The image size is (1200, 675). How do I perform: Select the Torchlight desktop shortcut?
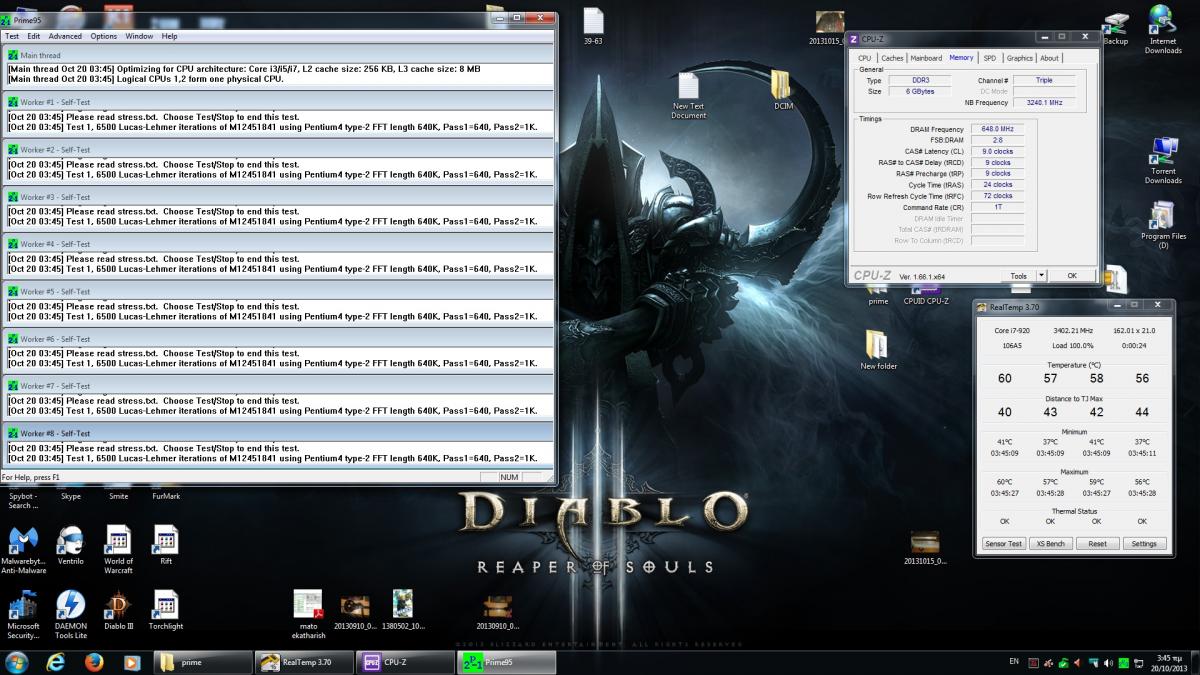pos(166,610)
